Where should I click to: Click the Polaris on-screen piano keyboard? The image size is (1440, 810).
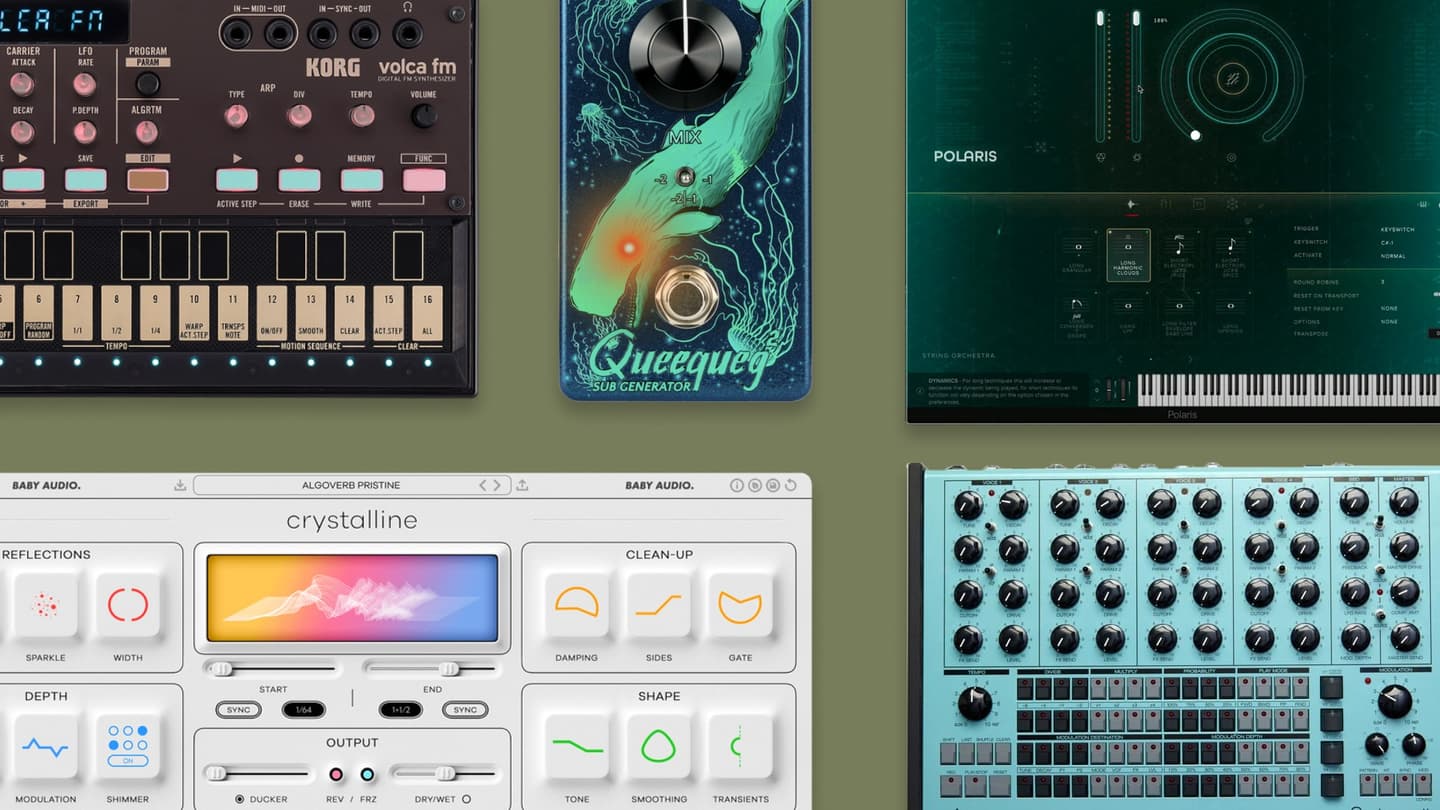[1288, 388]
